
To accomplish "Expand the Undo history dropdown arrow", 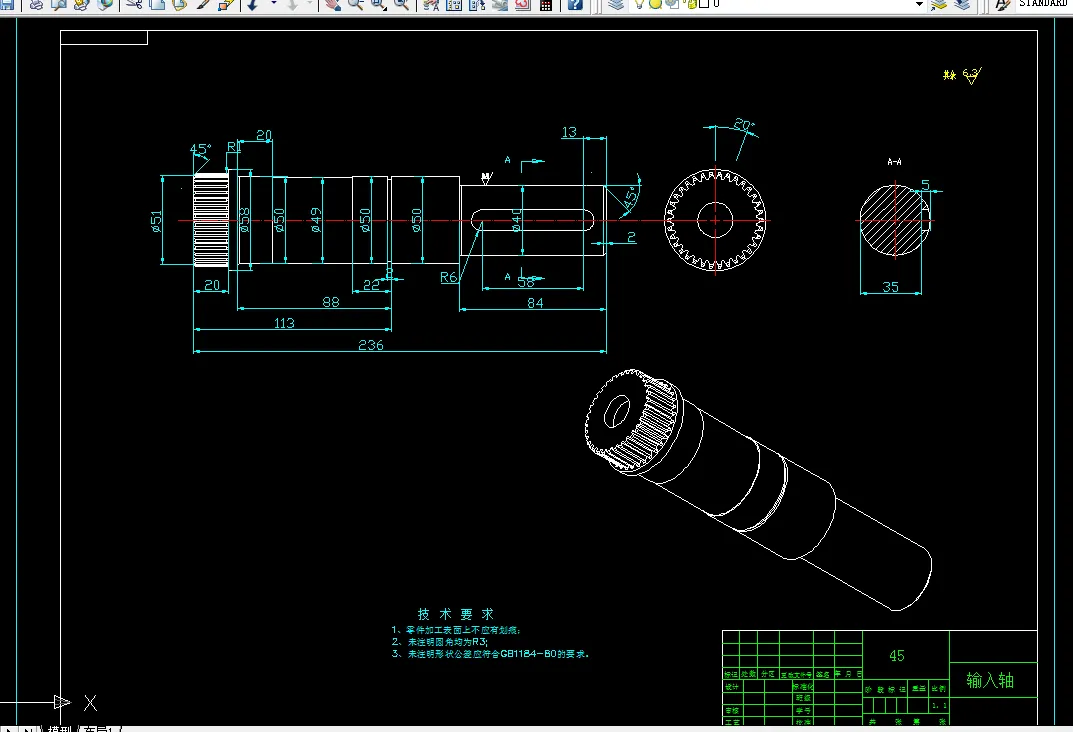I will [274, 4].
